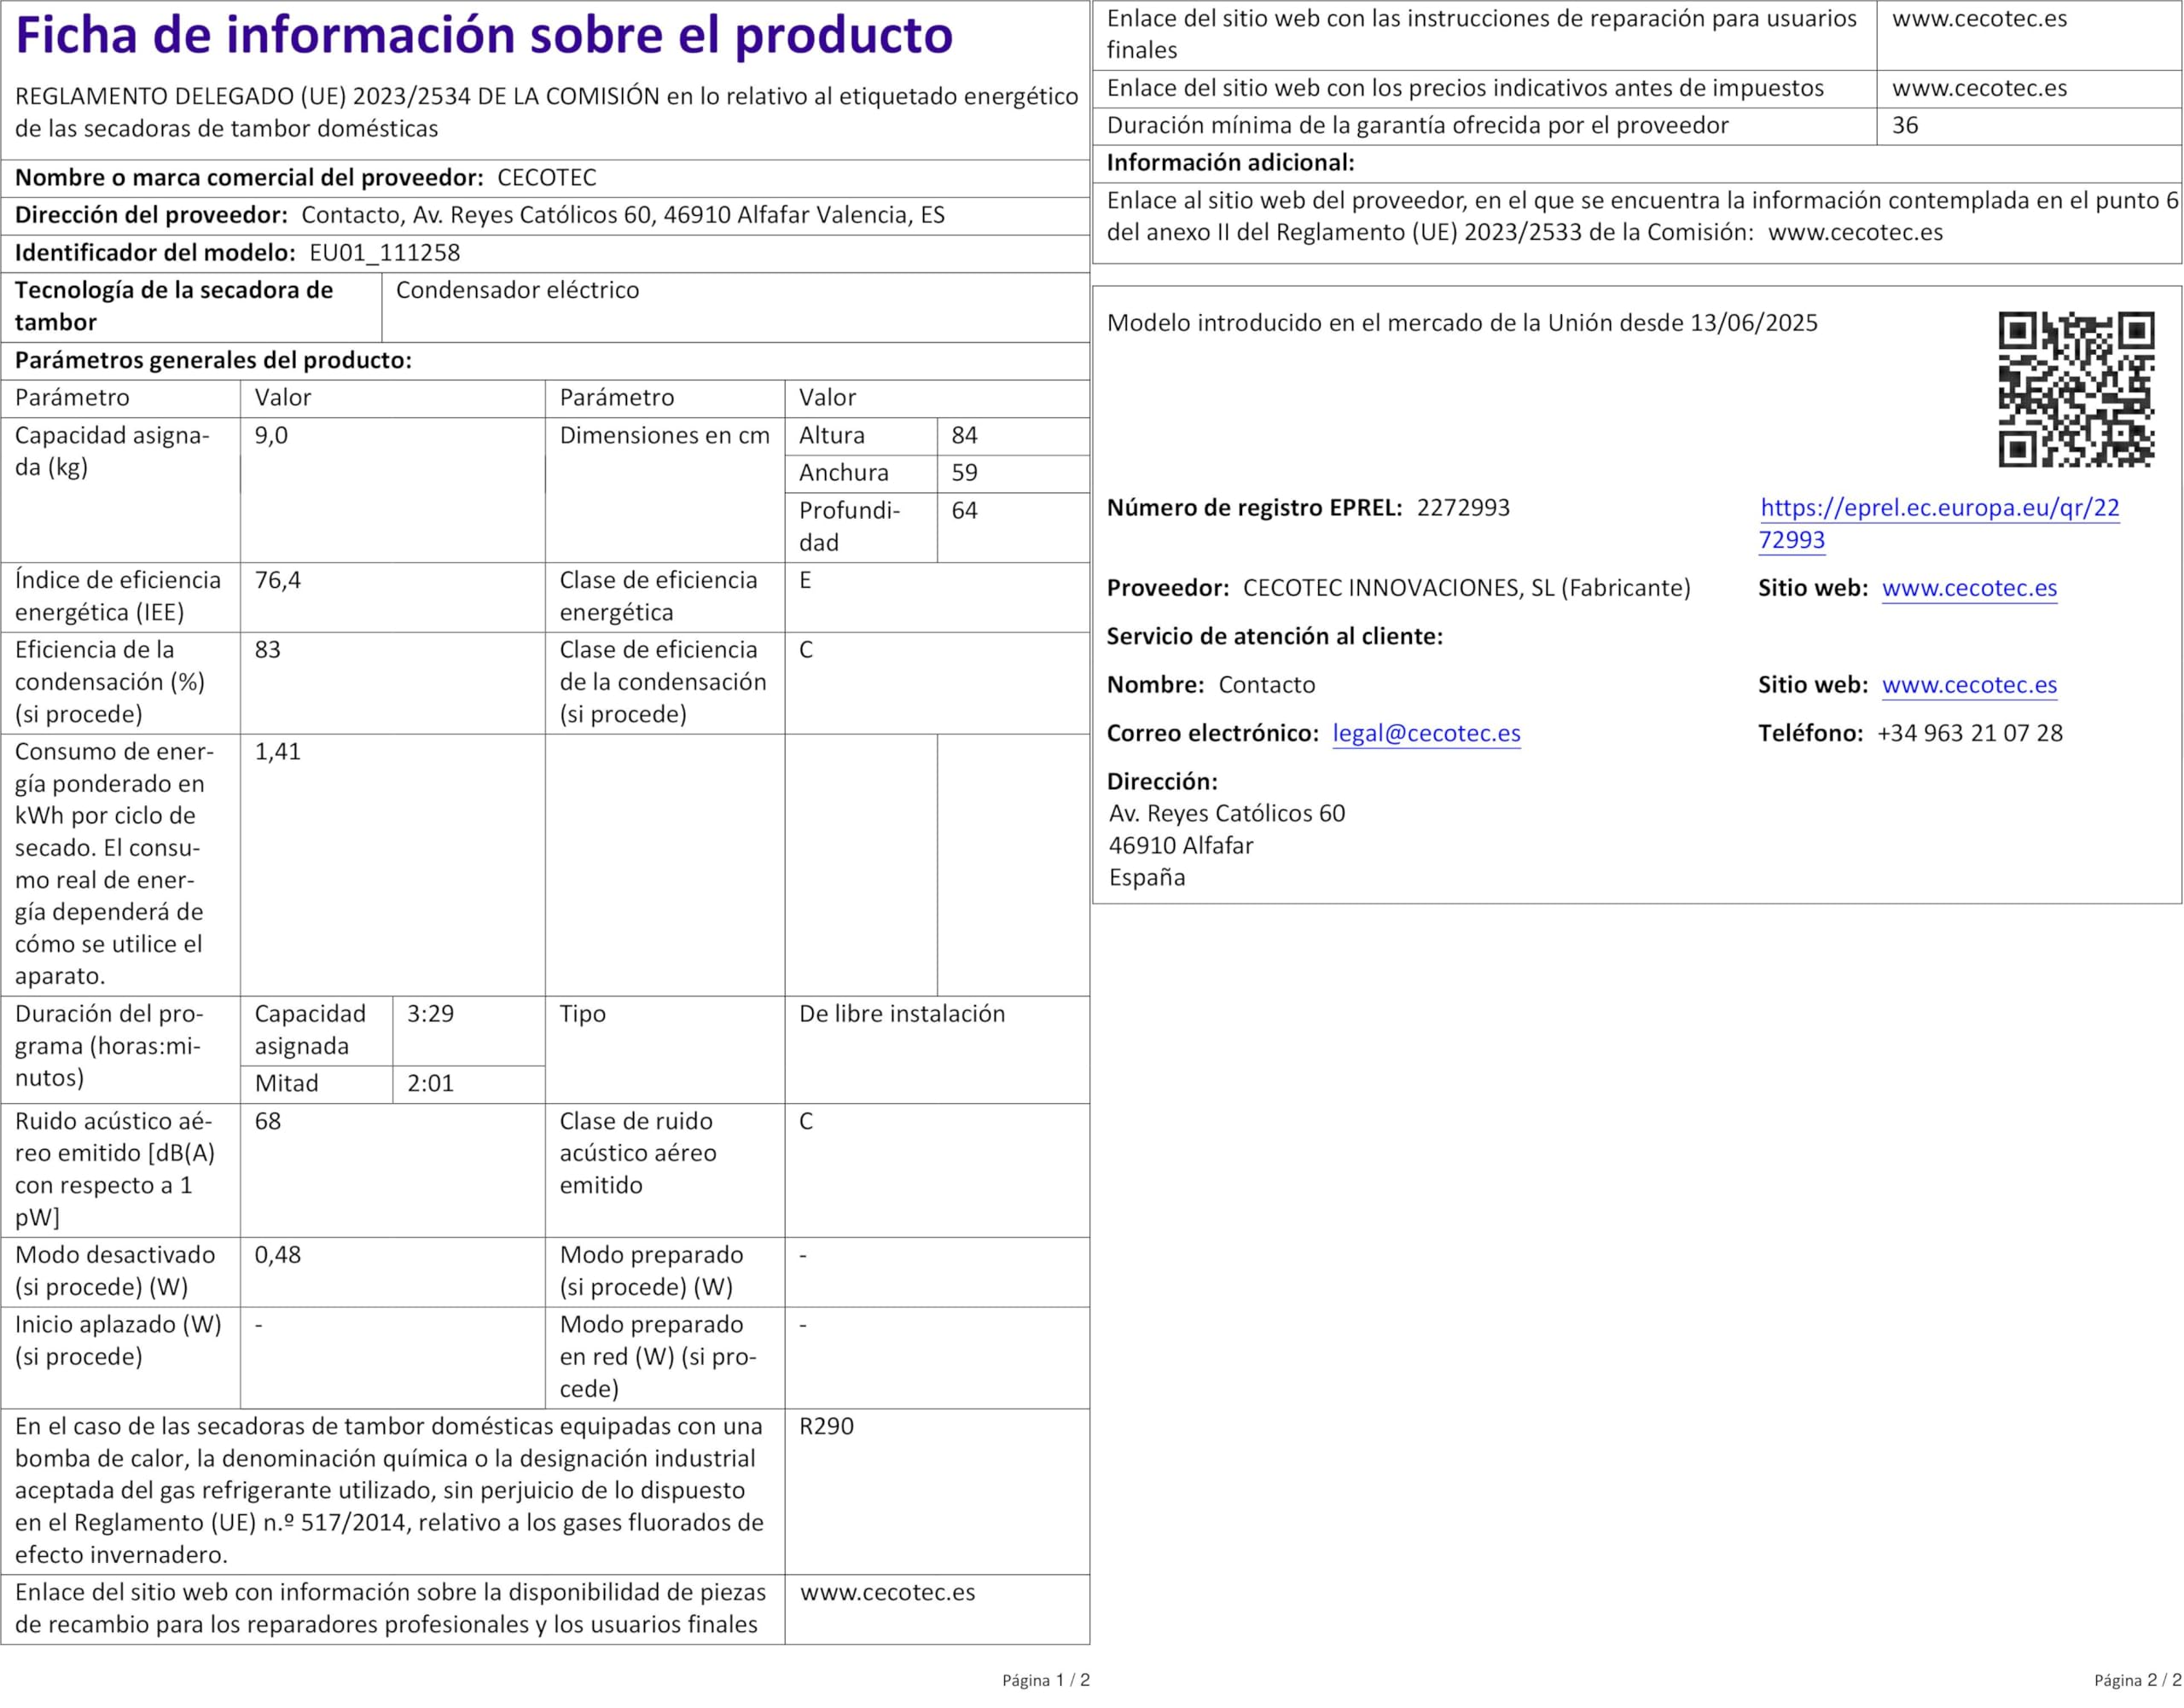Click the phone number +34 963 21 07 28

[1969, 733]
